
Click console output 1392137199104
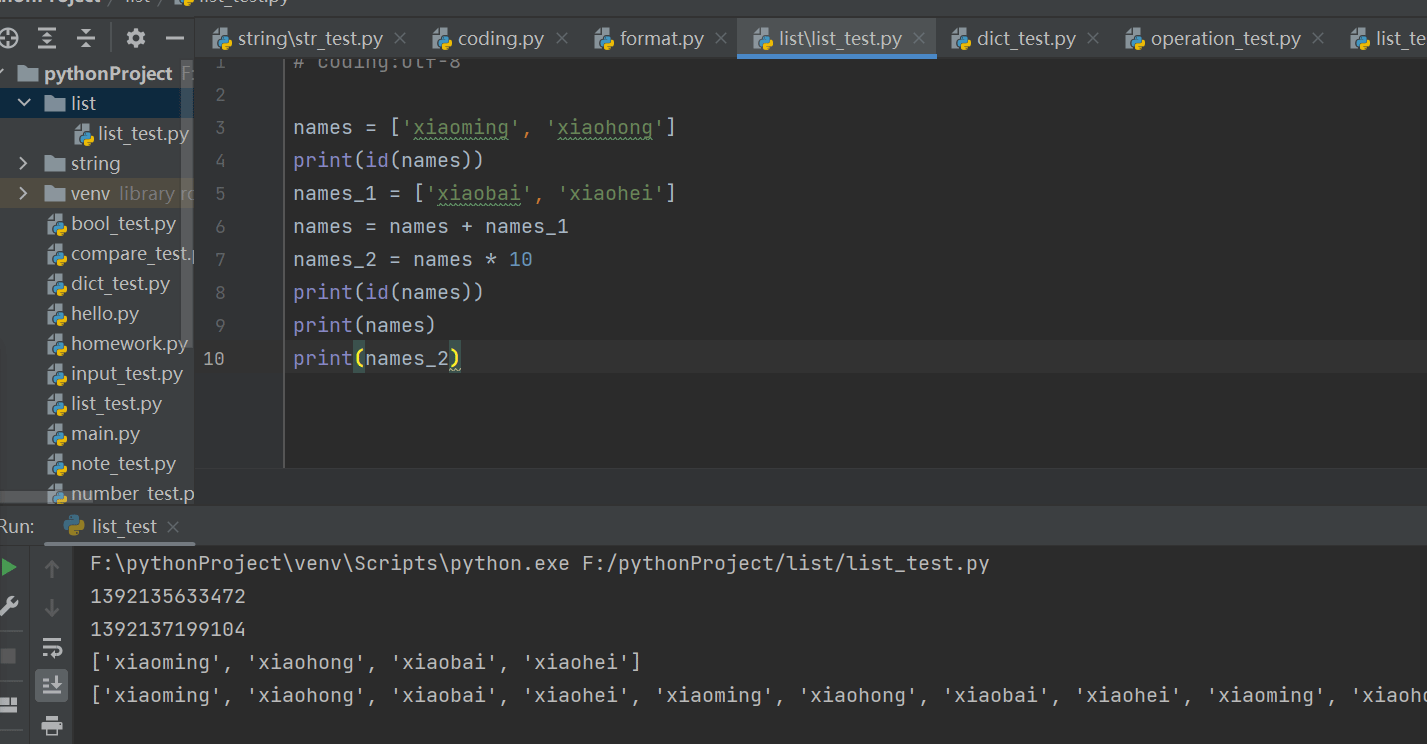tap(168, 629)
